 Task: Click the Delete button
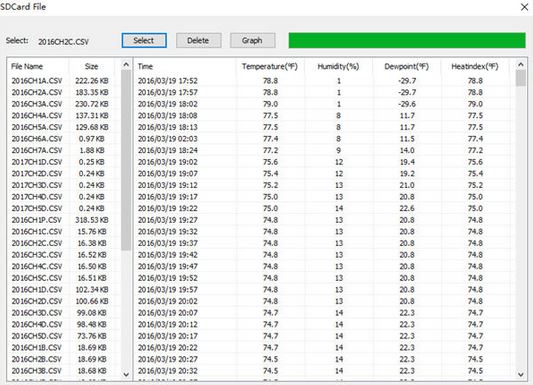199,40
